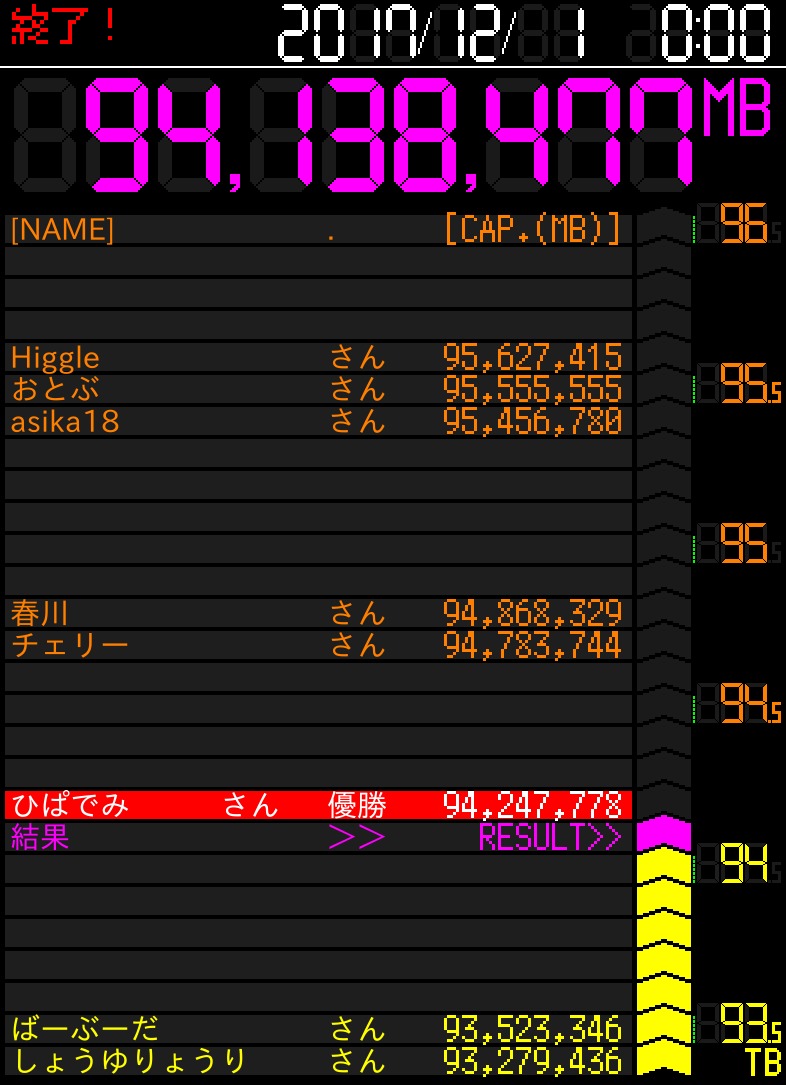Select the おとぶ entry with 95,555,555
The height and width of the screenshot is (1085, 786).
point(318,389)
